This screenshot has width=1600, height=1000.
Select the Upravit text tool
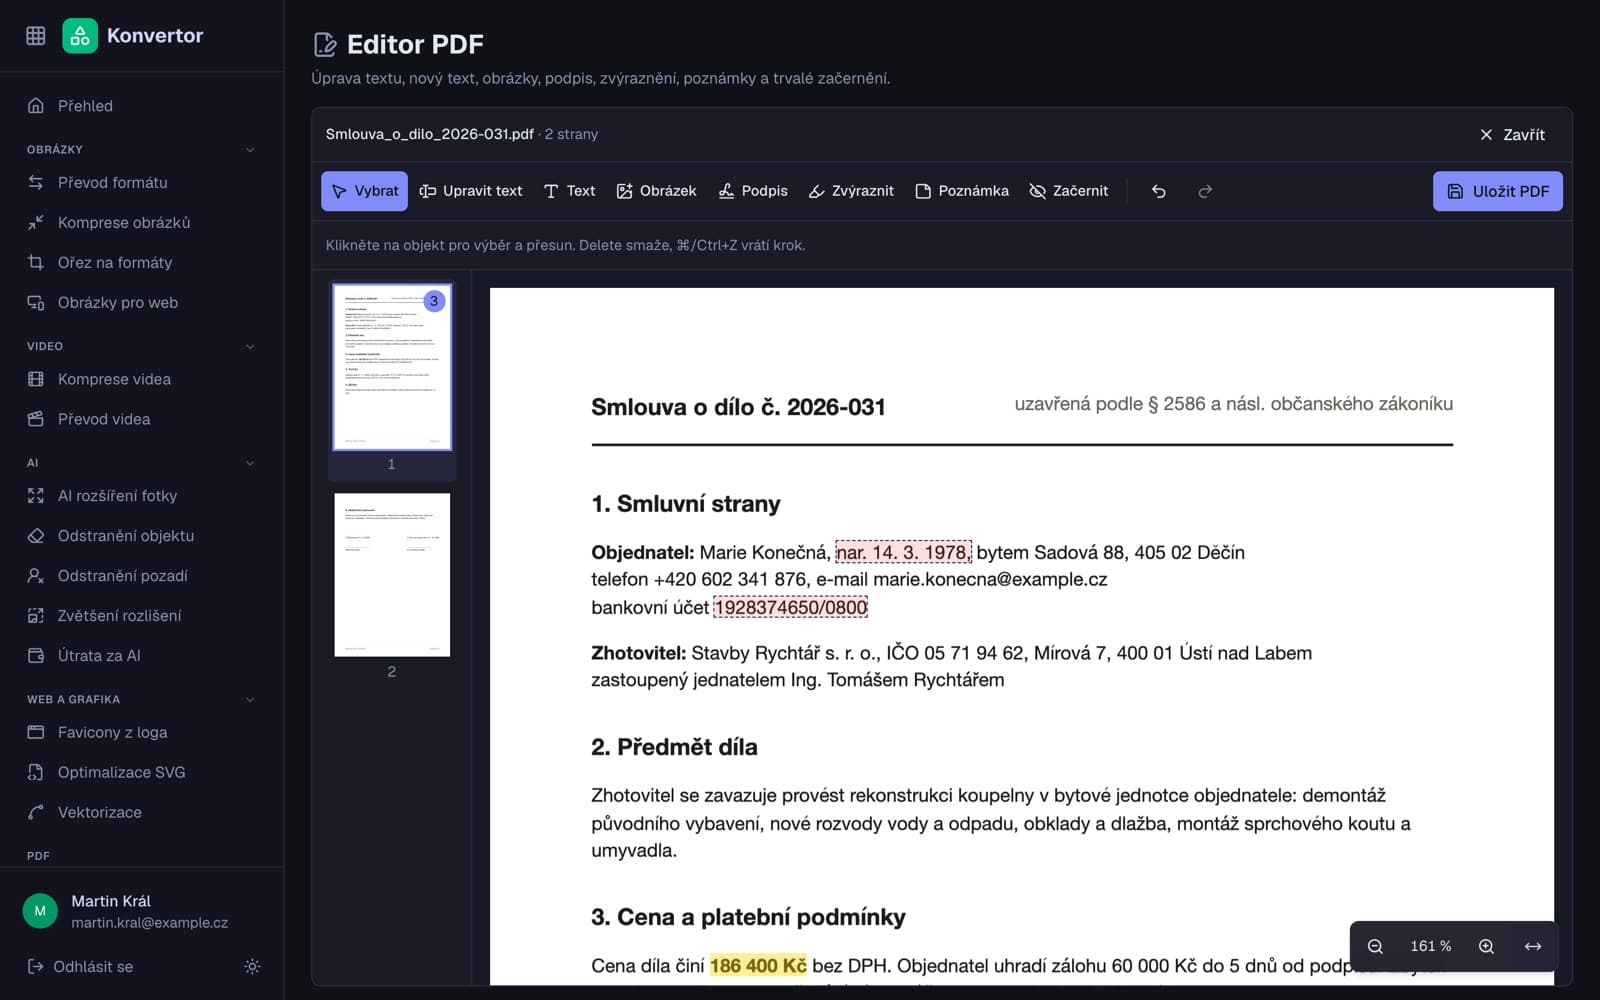click(x=471, y=191)
